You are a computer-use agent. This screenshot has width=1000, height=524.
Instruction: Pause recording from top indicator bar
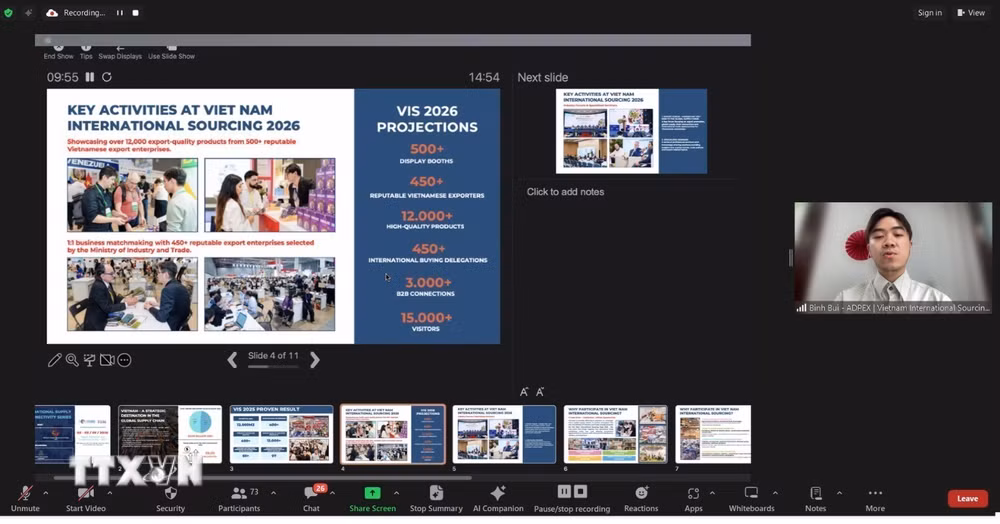tap(119, 13)
